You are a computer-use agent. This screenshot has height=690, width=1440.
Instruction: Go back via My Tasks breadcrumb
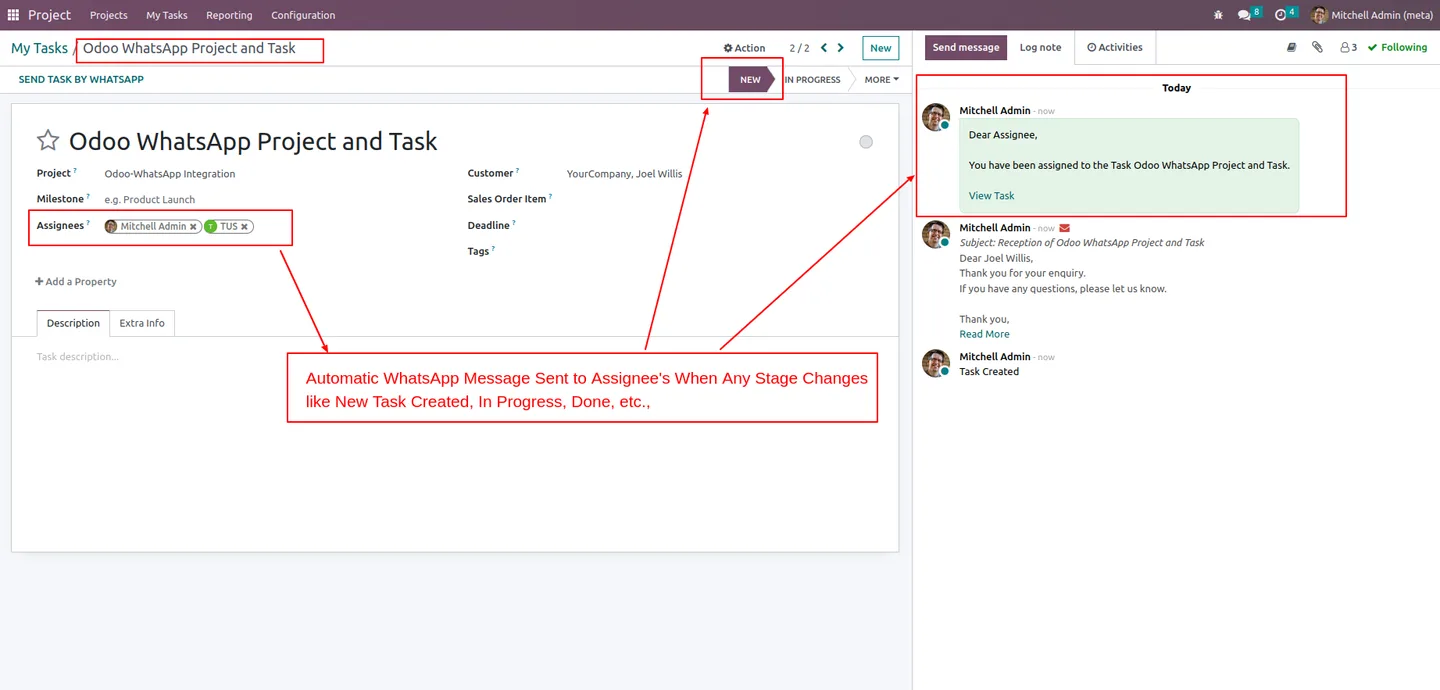[x=39, y=48]
